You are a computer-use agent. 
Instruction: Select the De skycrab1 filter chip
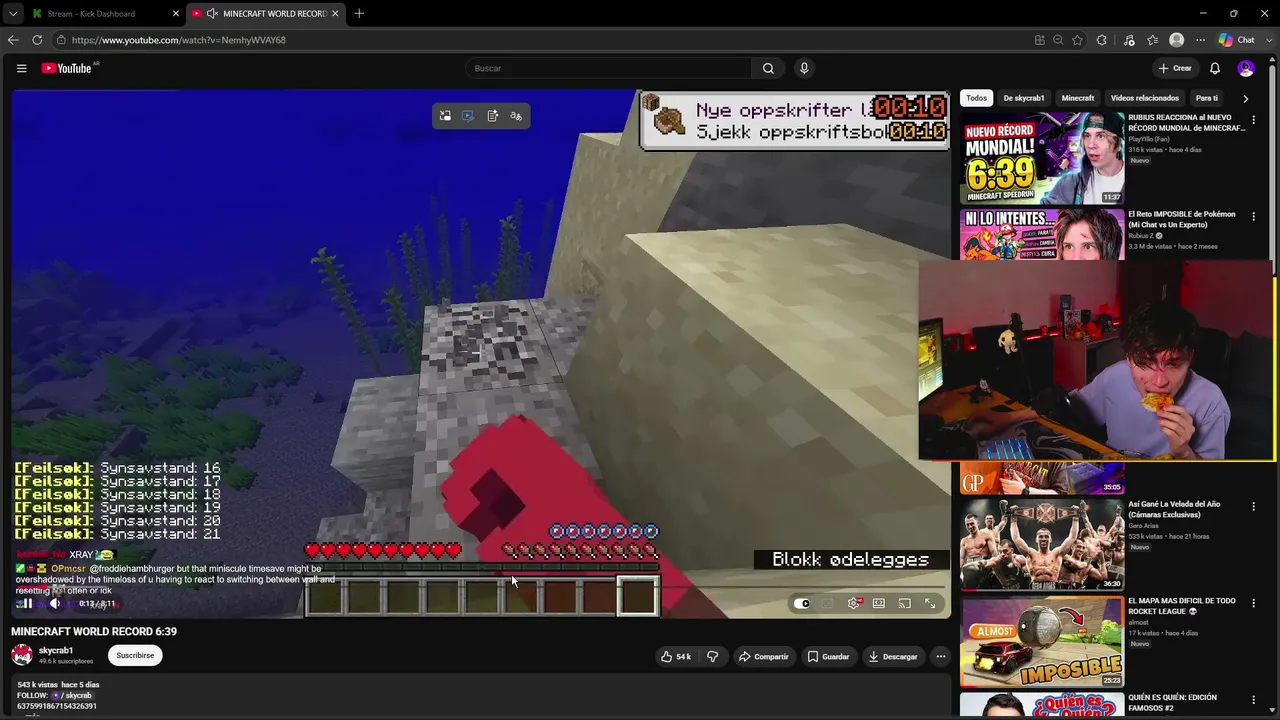pyautogui.click(x=1024, y=98)
